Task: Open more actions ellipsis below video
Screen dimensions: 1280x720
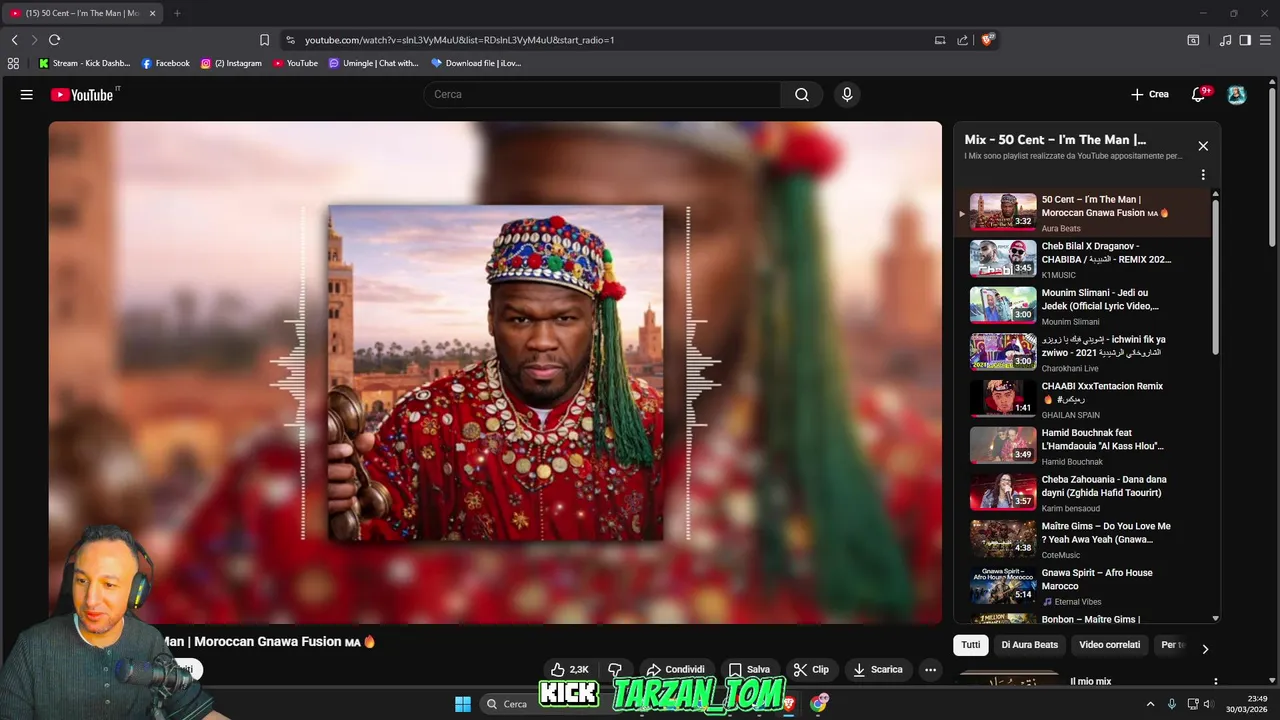Action: pos(930,670)
